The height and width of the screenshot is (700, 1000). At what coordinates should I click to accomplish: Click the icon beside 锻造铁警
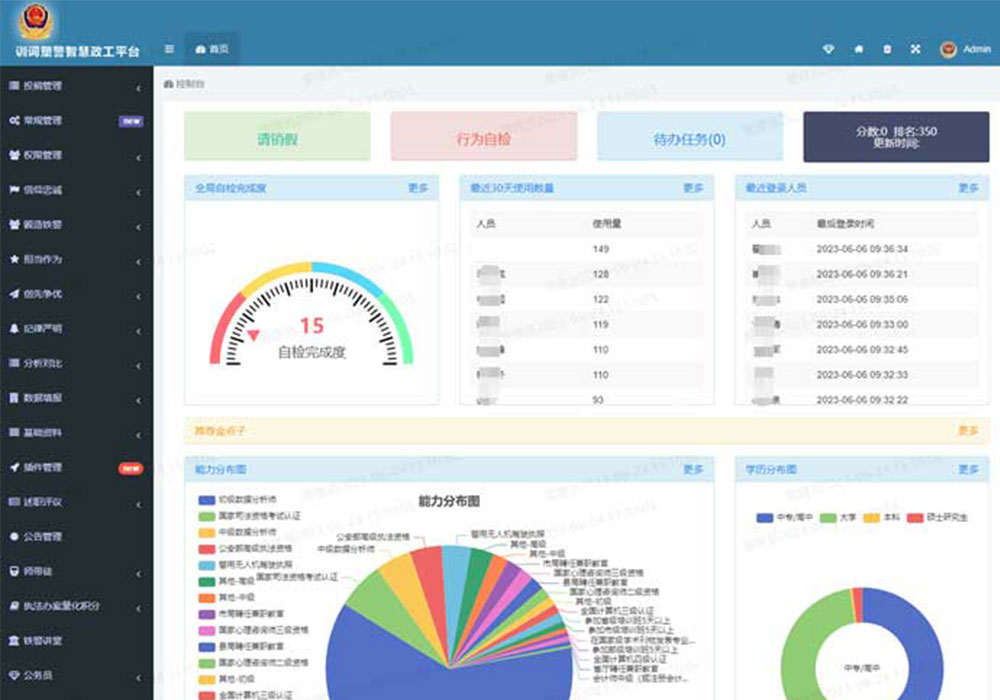point(14,224)
